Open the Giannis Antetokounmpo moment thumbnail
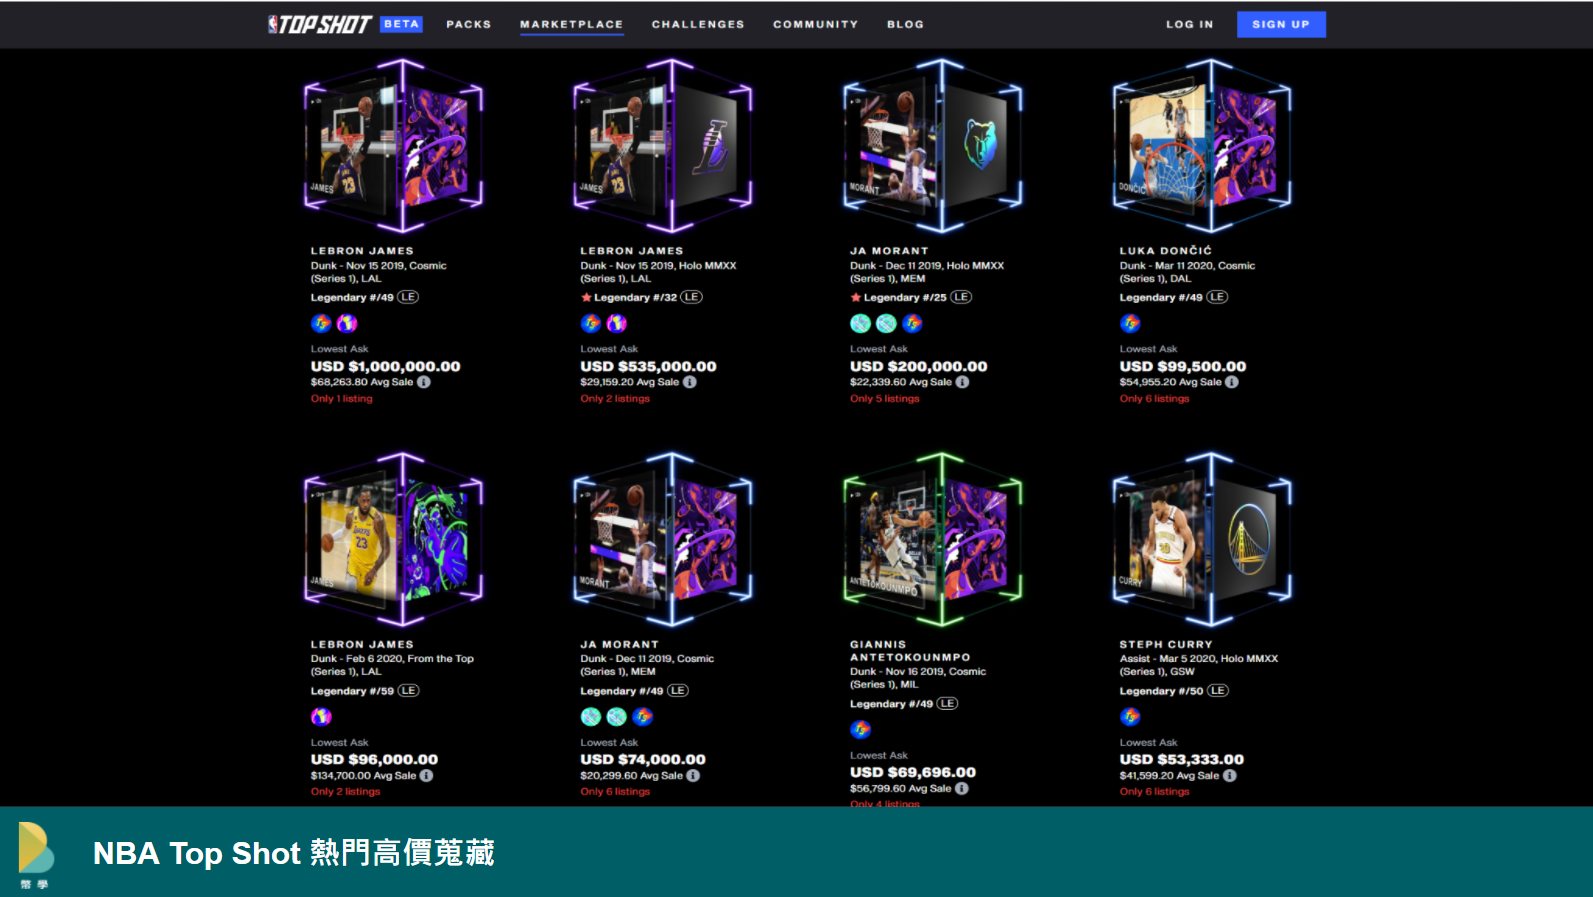1593x897 pixels. point(933,540)
